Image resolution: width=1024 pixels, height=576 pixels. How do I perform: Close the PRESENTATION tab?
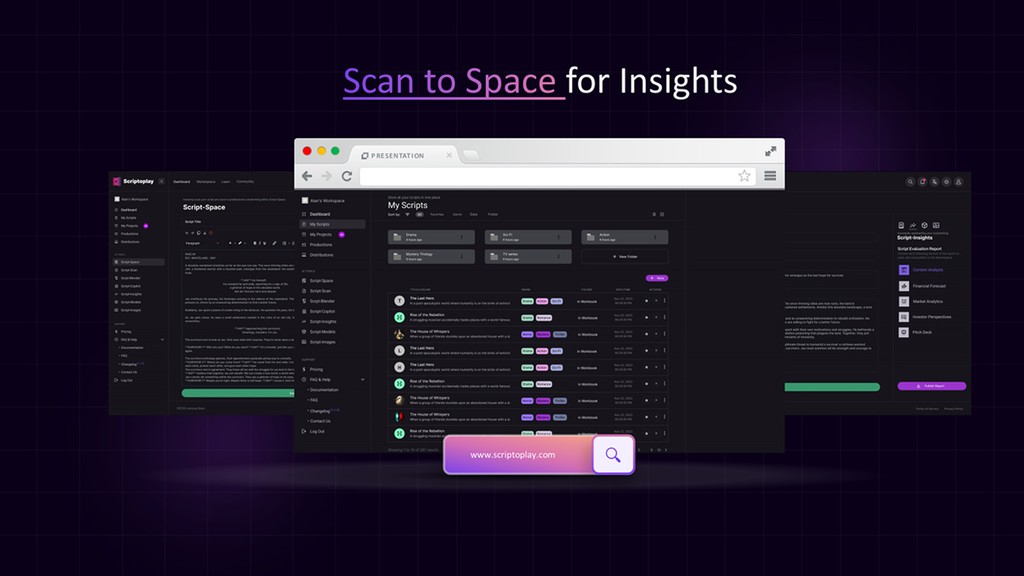(449, 155)
